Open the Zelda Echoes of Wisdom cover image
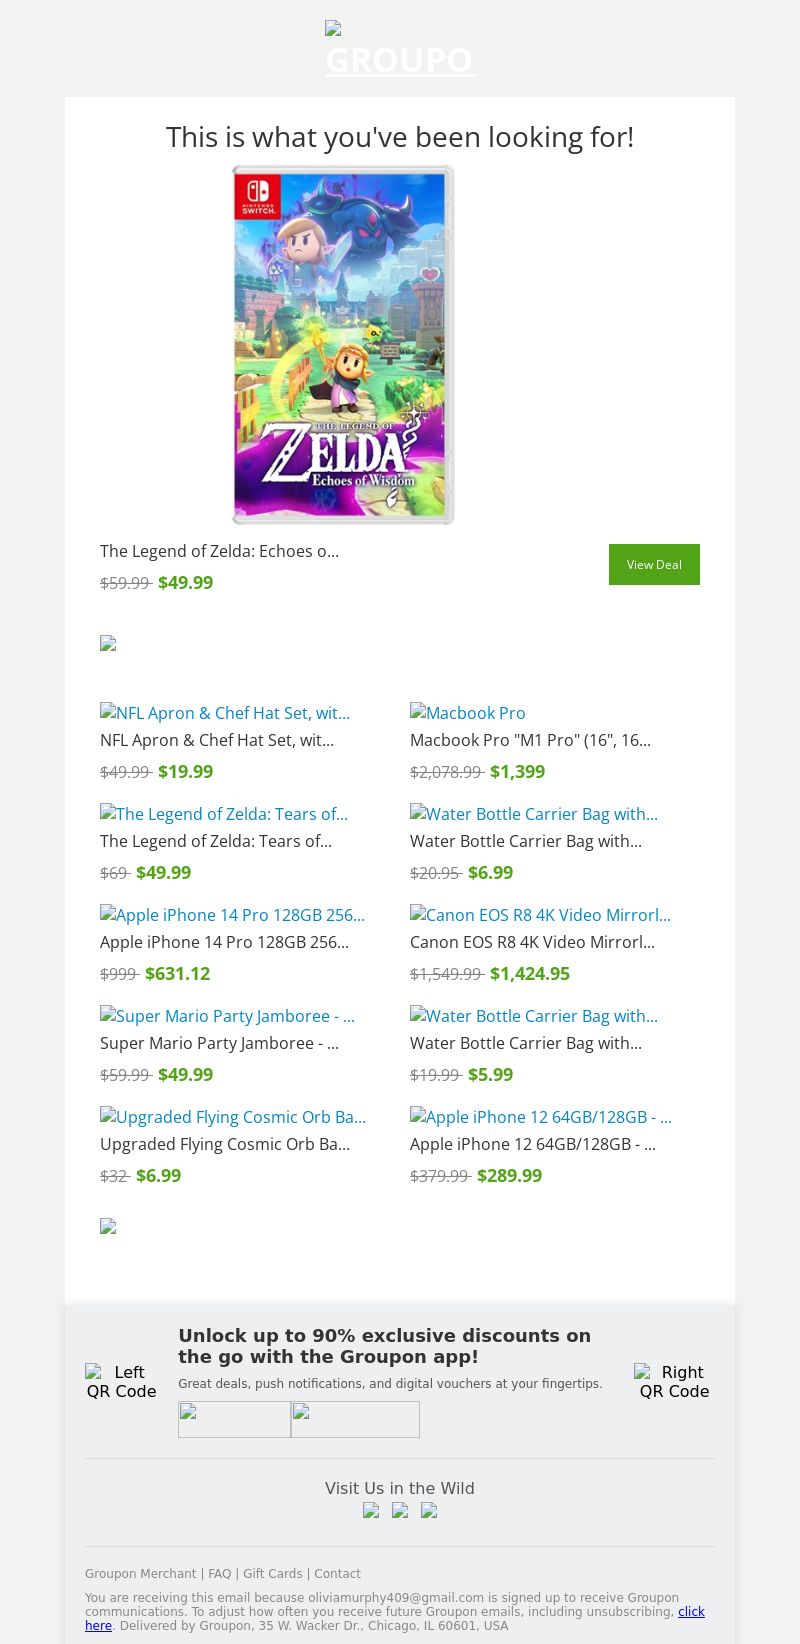The height and width of the screenshot is (1644, 800). click(343, 345)
